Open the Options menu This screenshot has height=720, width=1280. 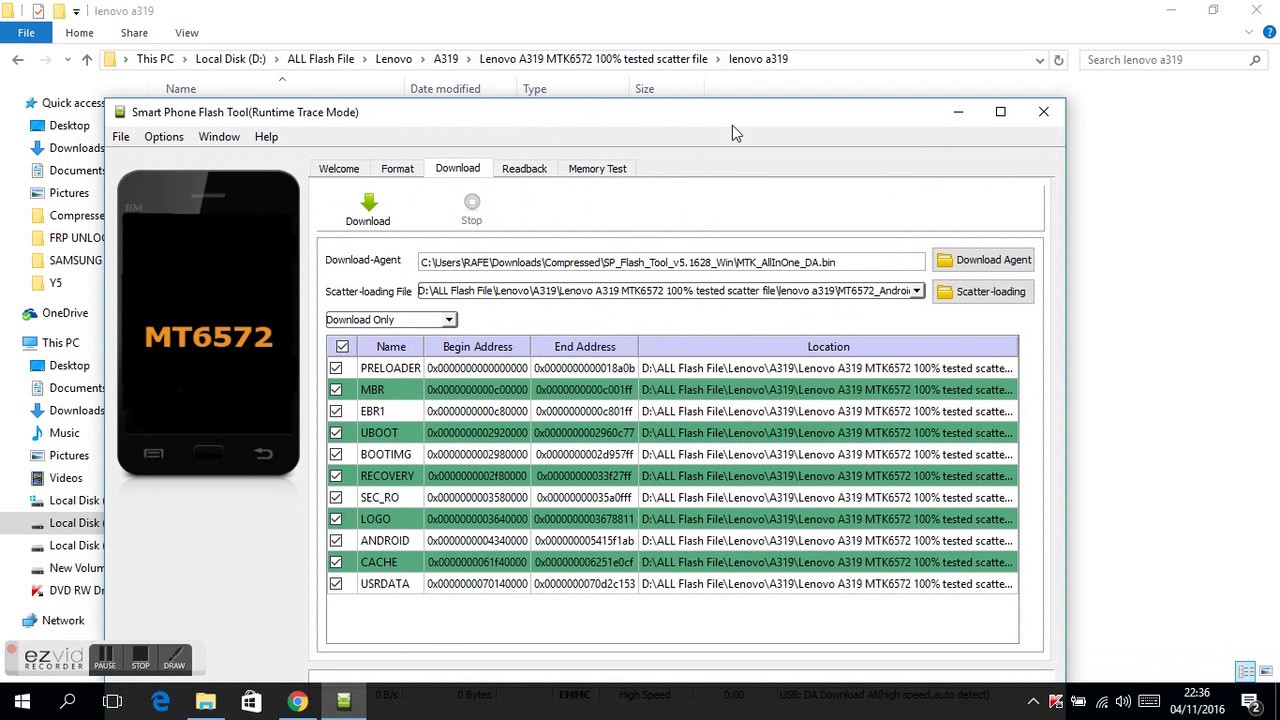click(x=164, y=137)
